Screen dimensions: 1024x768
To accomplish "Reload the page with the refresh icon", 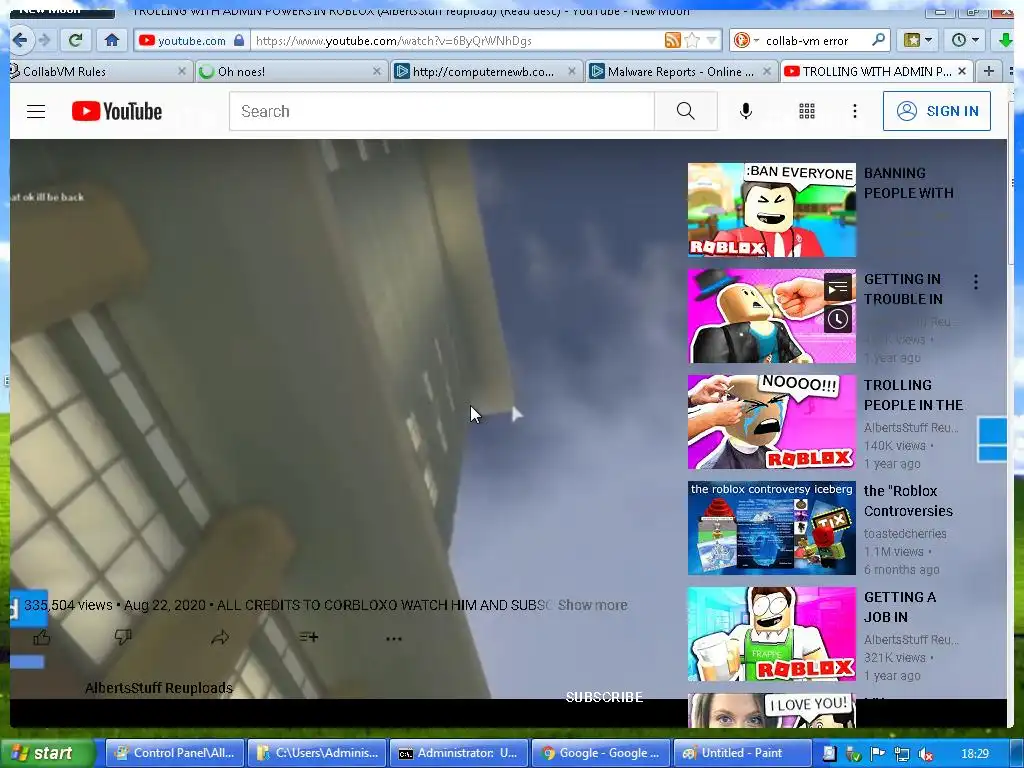I will click(x=75, y=40).
